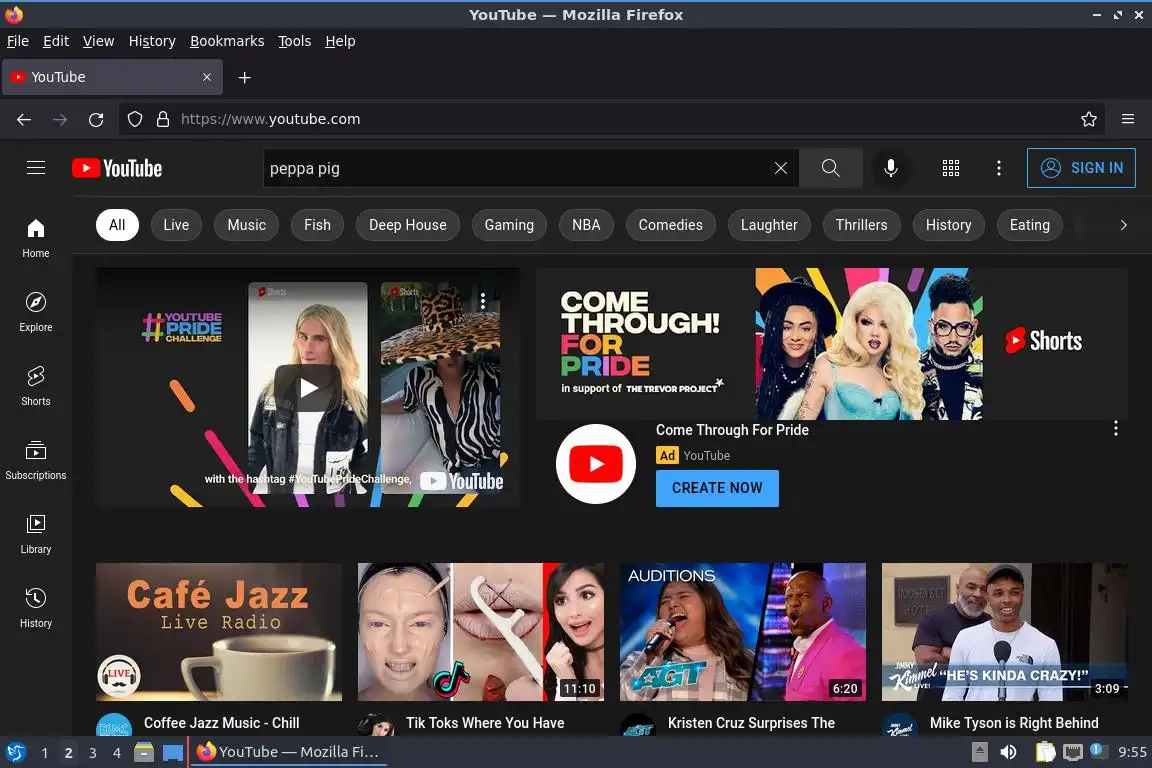Screen dimensions: 1152x768
Task: Click the volume speaker tray icon
Action: point(1008,752)
